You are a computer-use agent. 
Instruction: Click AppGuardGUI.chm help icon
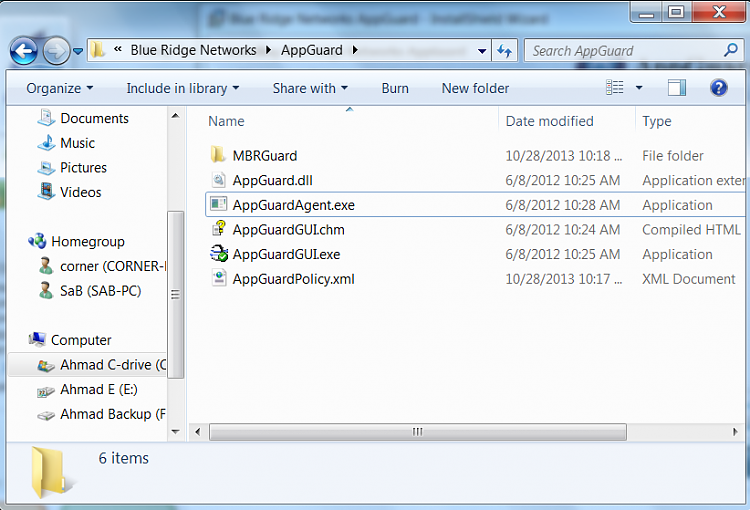coord(219,228)
